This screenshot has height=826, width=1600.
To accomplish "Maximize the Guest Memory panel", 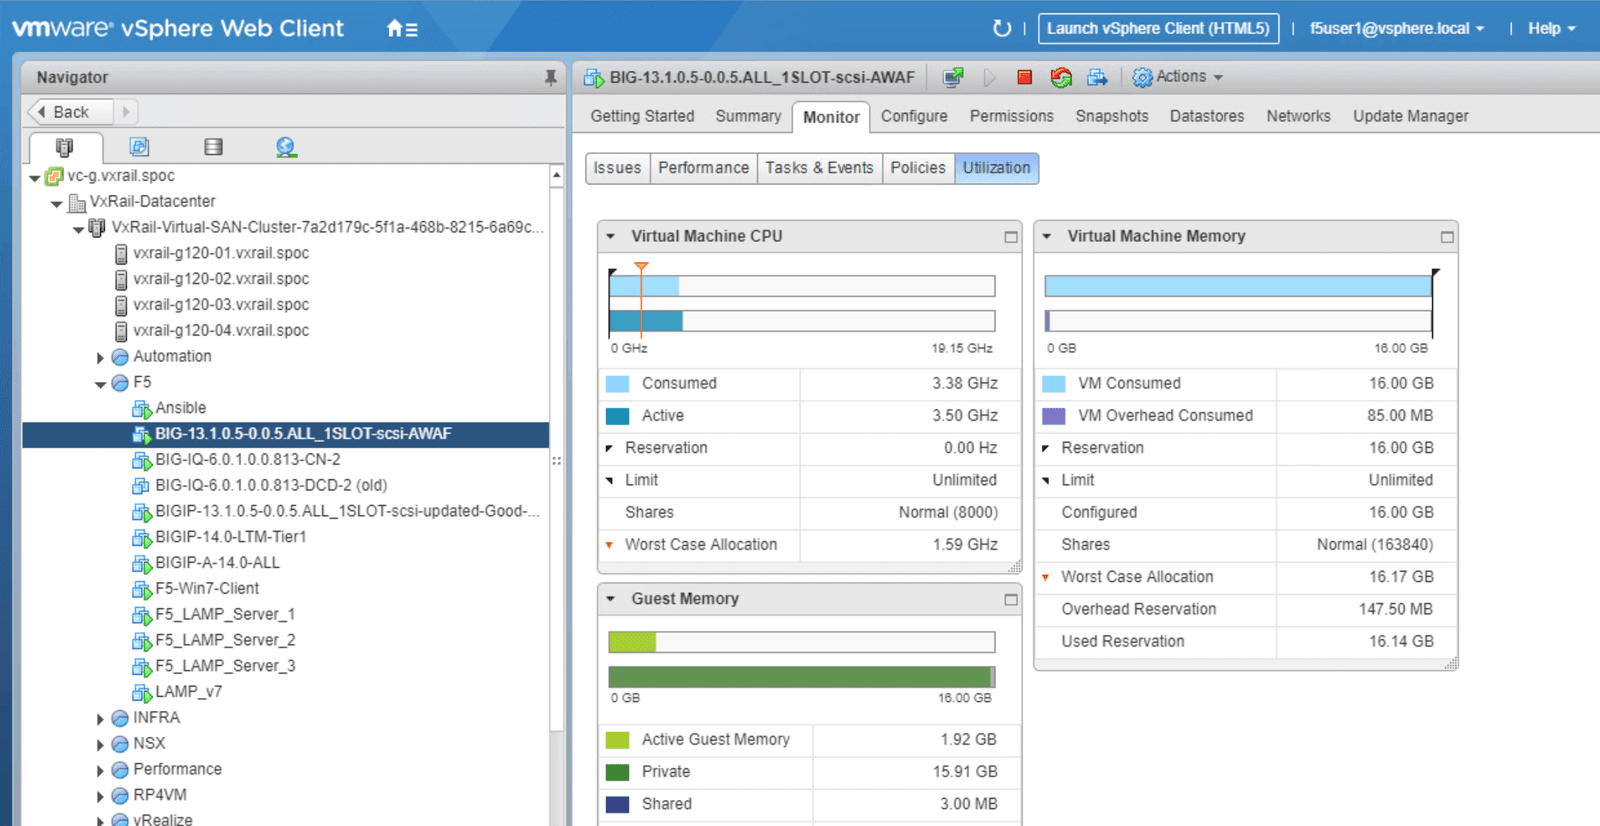I will pyautogui.click(x=1011, y=600).
